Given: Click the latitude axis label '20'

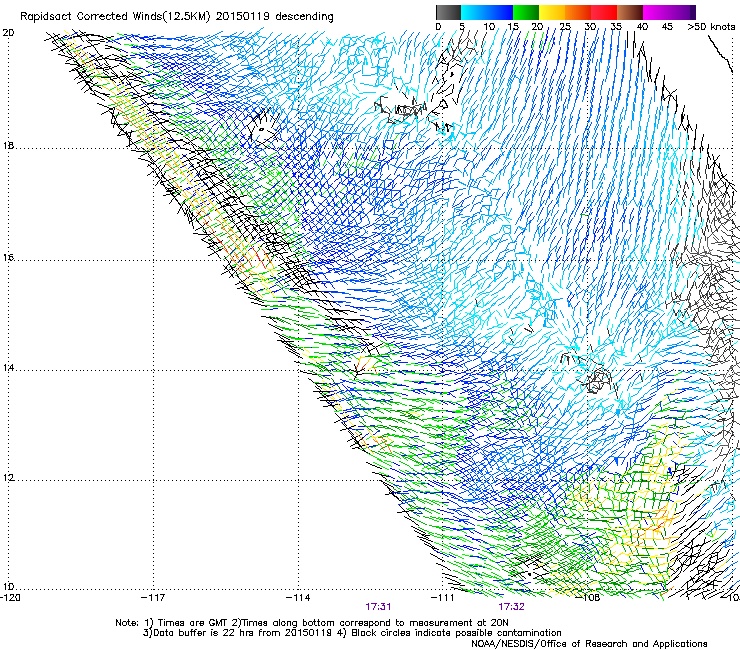Looking at the screenshot, I should point(8,33).
